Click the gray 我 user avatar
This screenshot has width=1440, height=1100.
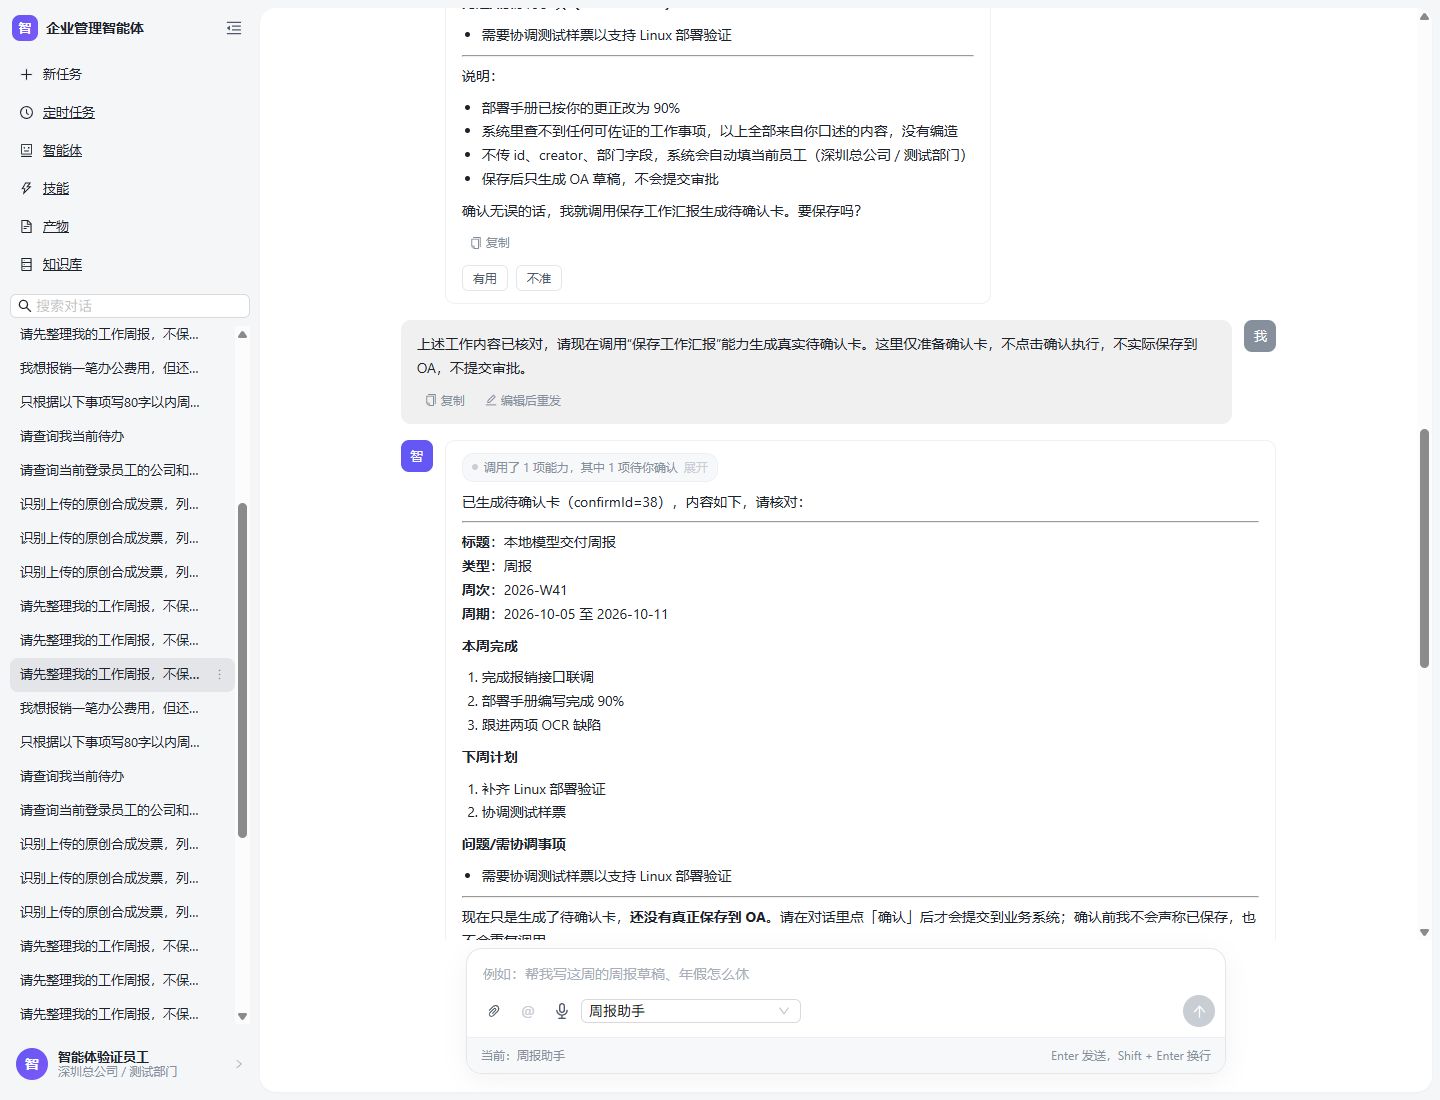pyautogui.click(x=1260, y=336)
